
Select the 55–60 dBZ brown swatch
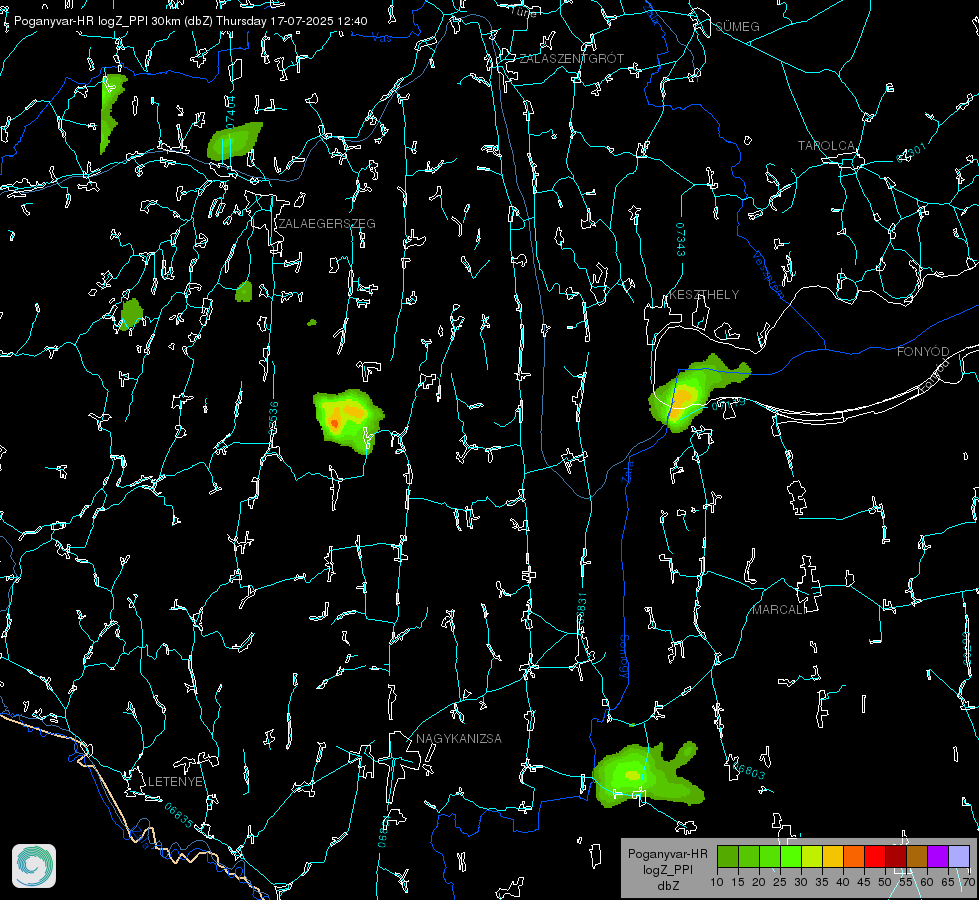tap(917, 856)
